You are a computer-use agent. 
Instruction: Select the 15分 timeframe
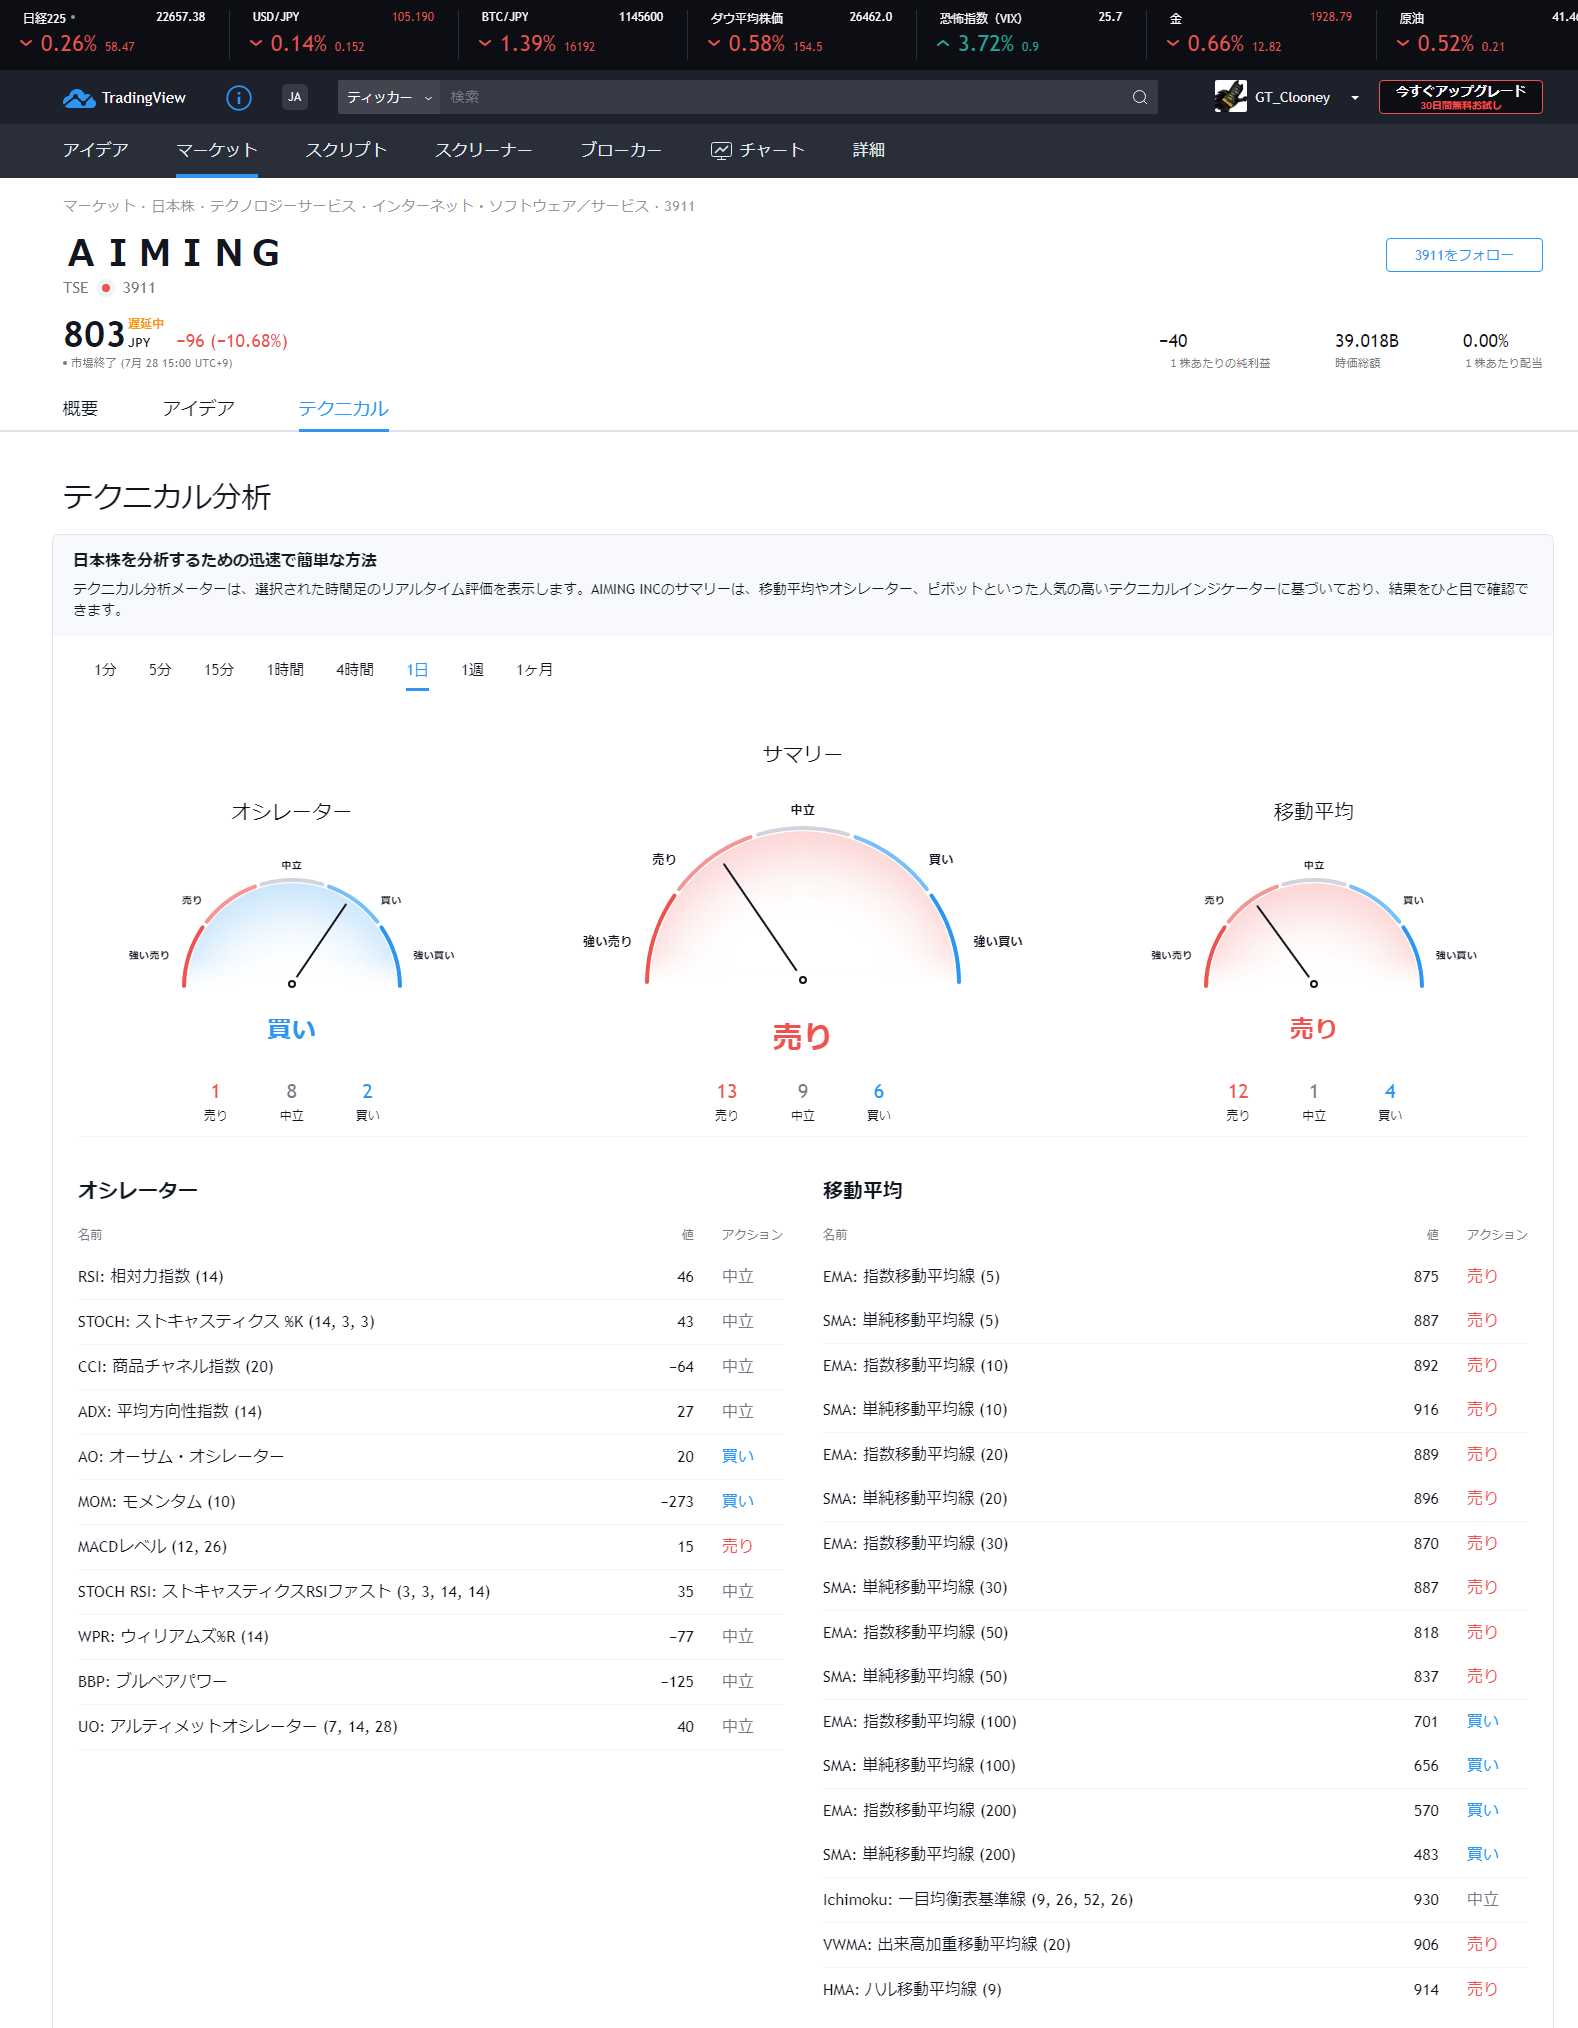(219, 670)
